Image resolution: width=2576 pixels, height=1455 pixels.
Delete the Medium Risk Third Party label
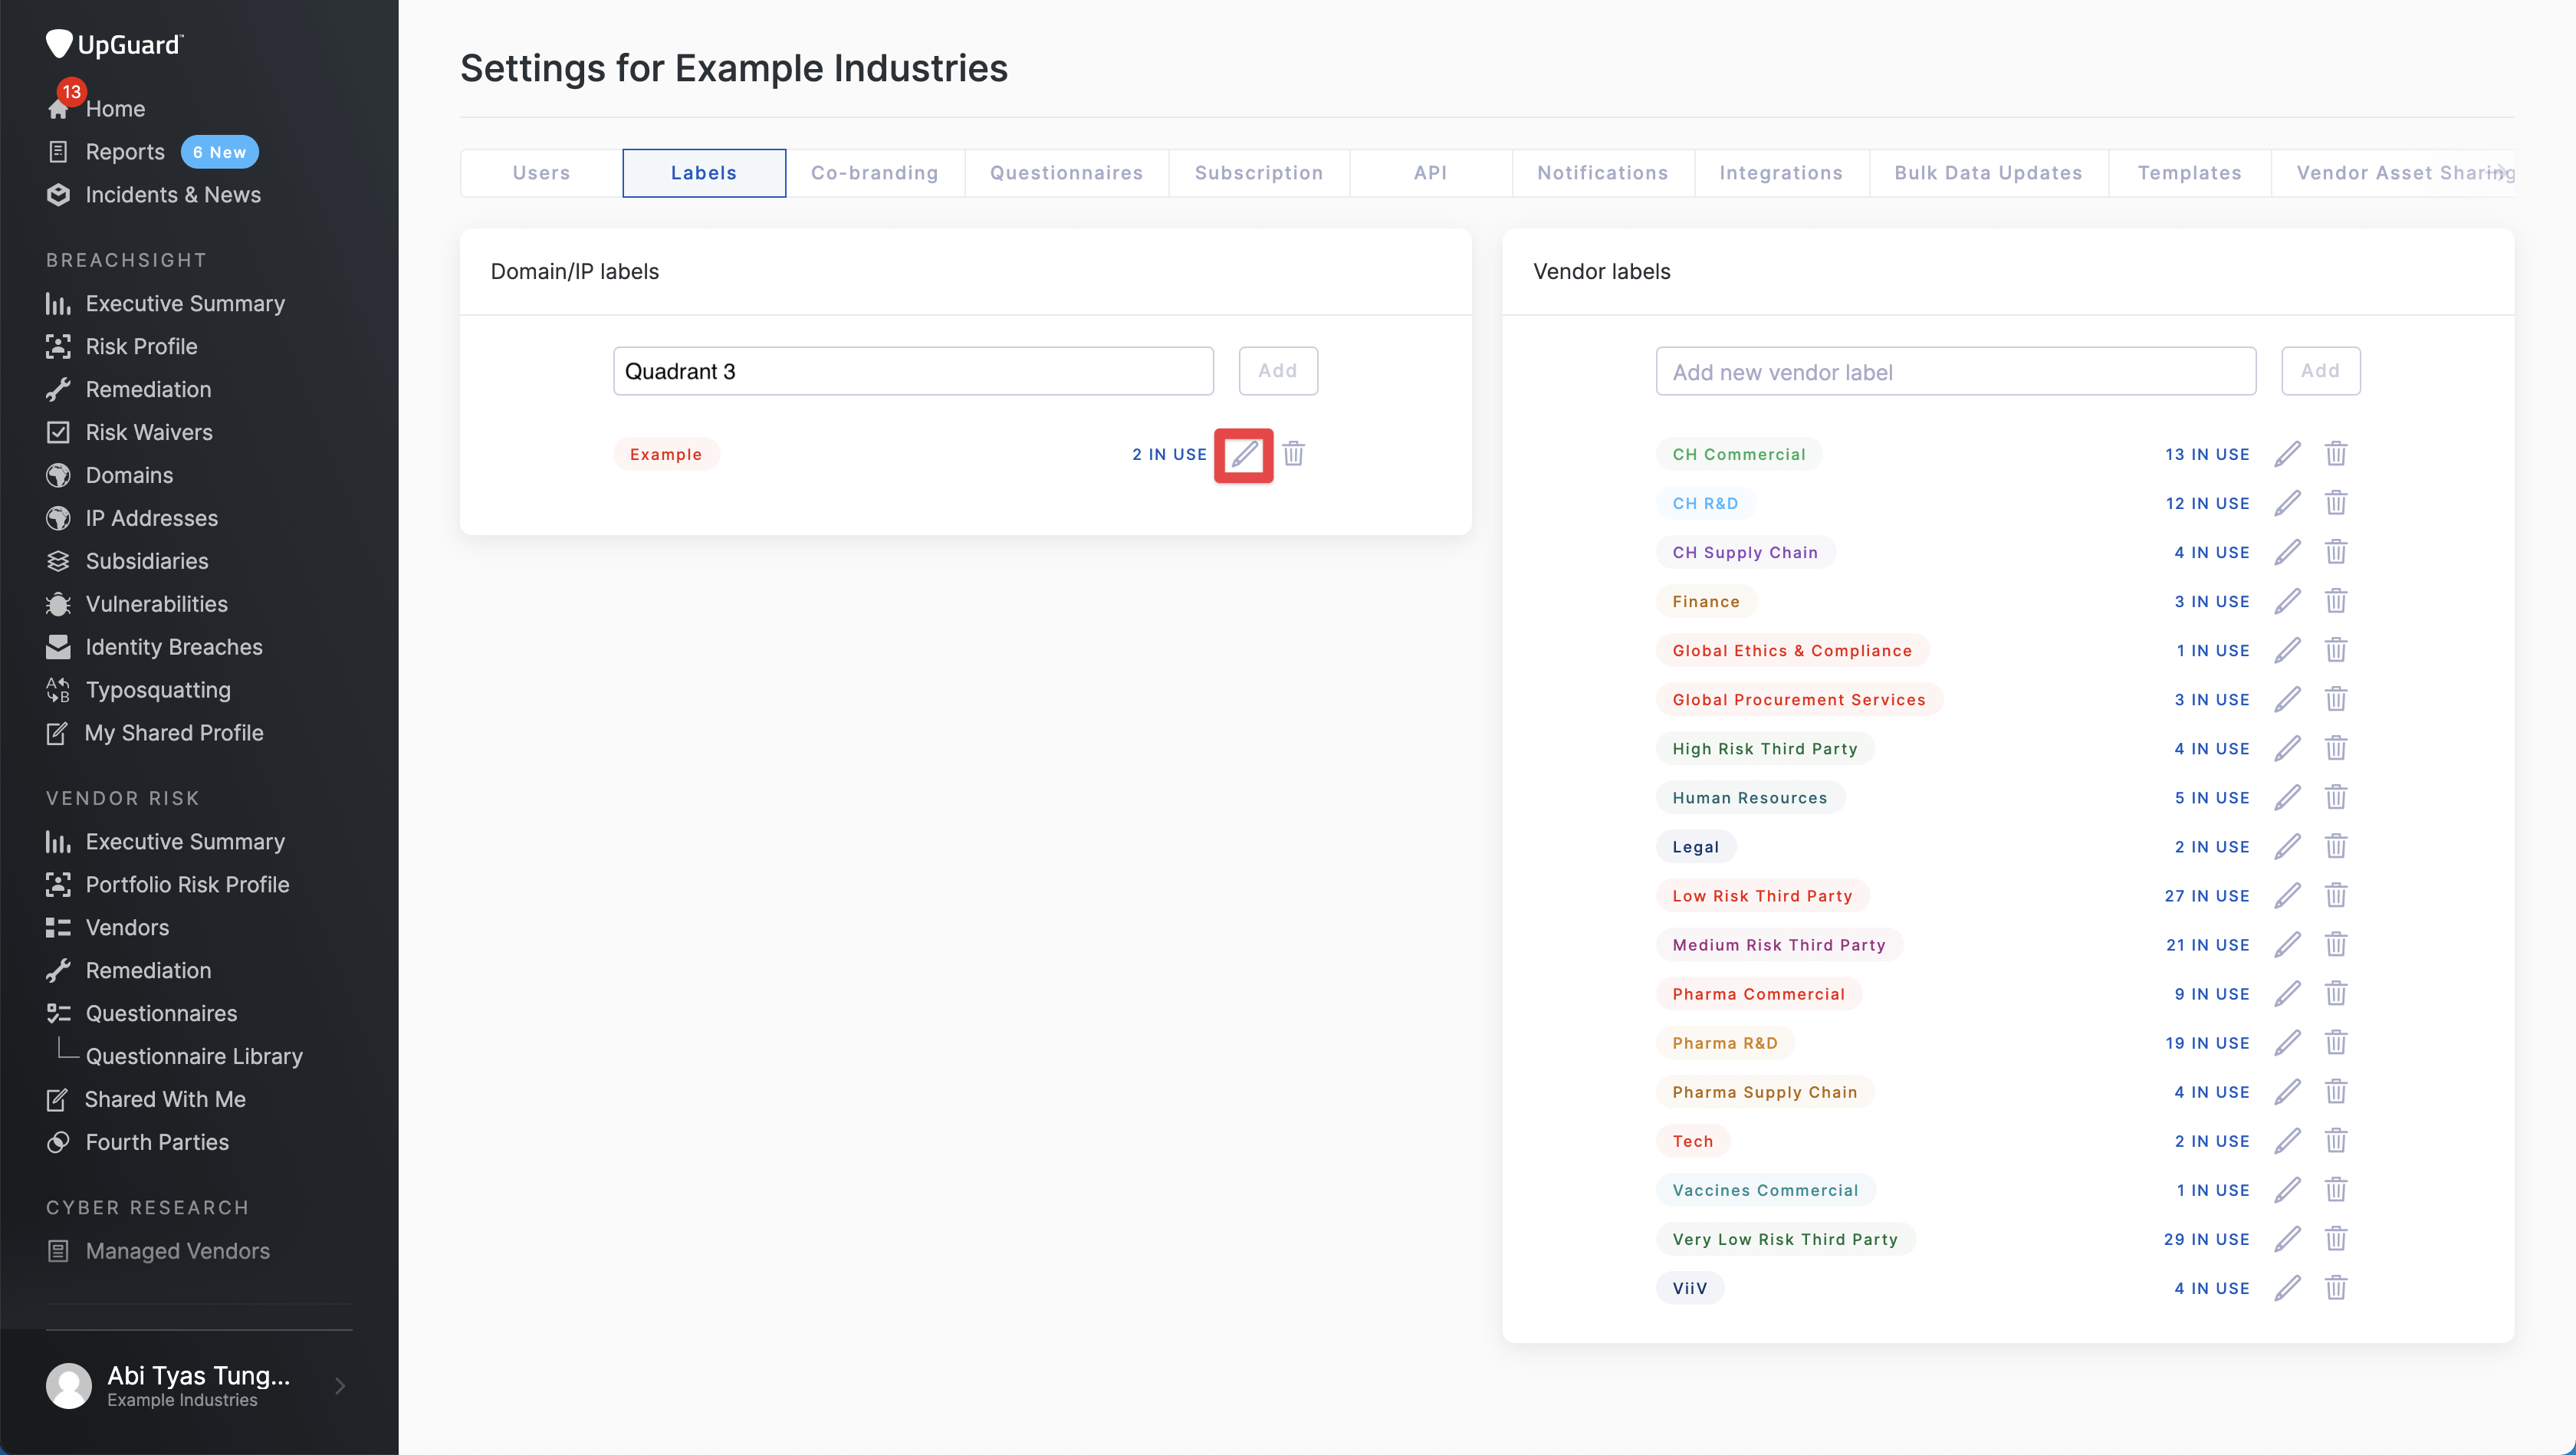pos(2335,944)
